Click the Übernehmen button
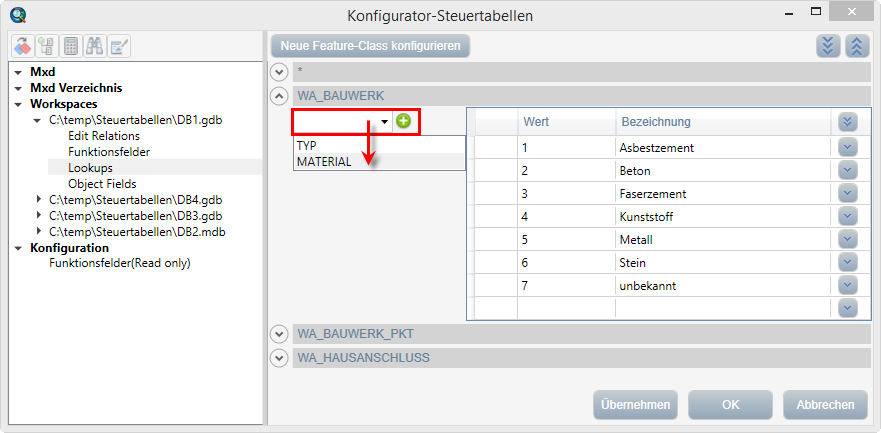Image resolution: width=881 pixels, height=433 pixels. [635, 405]
